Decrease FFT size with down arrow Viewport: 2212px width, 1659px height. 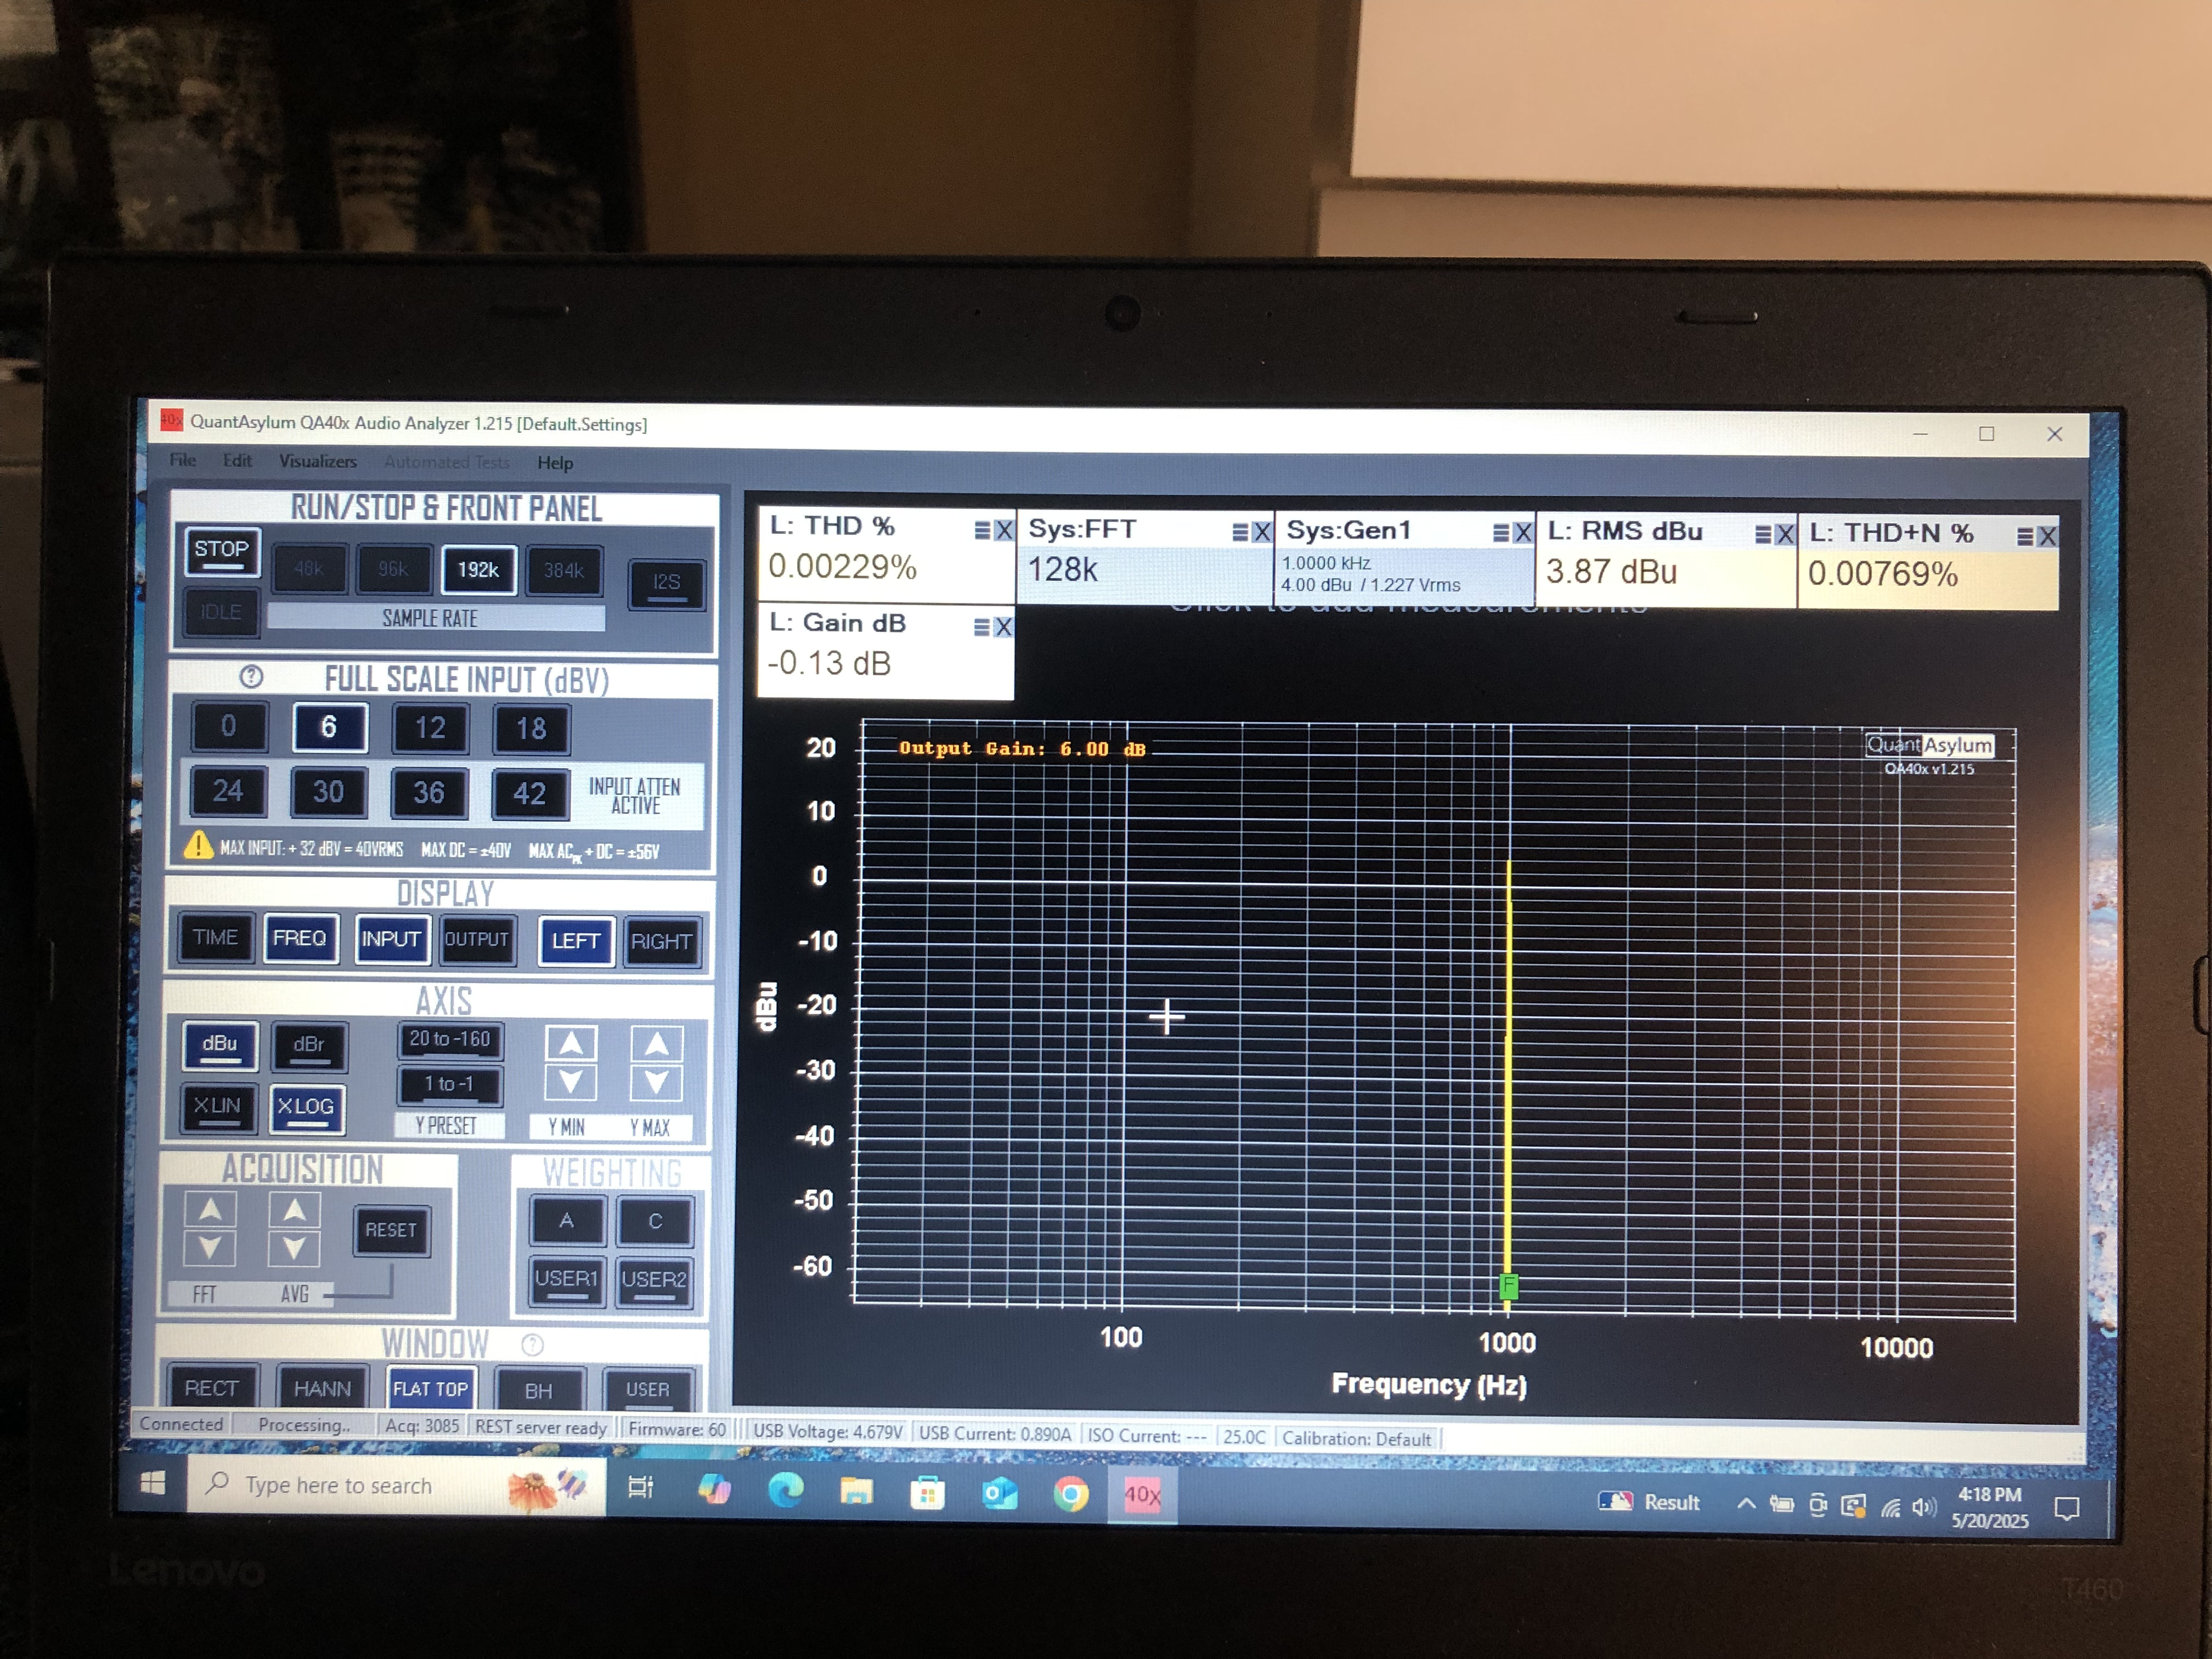pos(210,1248)
